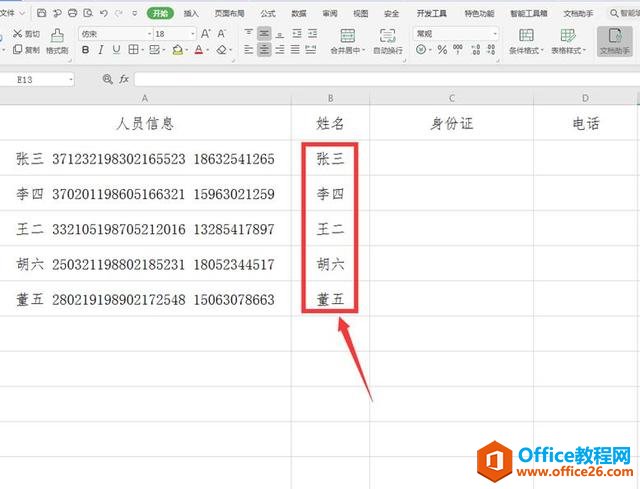Apply cell borders icon
Image resolution: width=640 pixels, height=489 pixels.
(x=133, y=50)
